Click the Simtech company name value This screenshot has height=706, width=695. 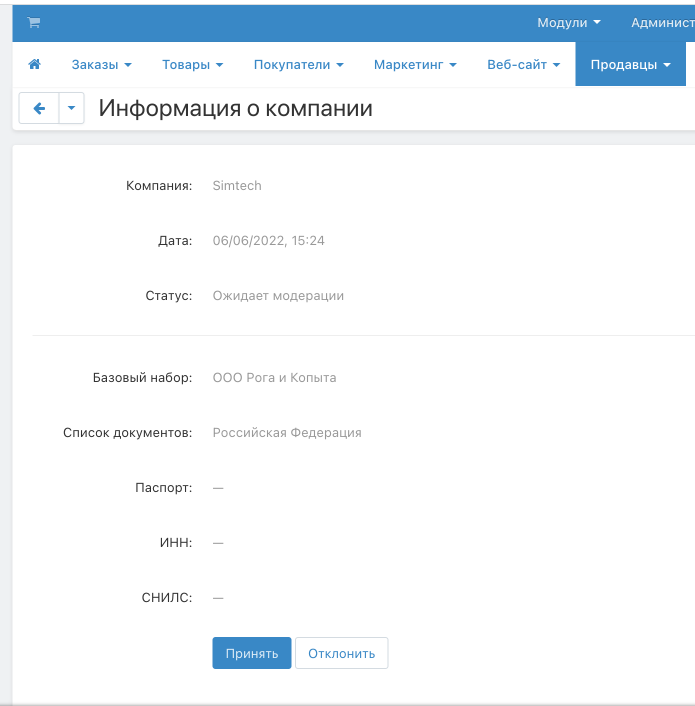click(237, 186)
